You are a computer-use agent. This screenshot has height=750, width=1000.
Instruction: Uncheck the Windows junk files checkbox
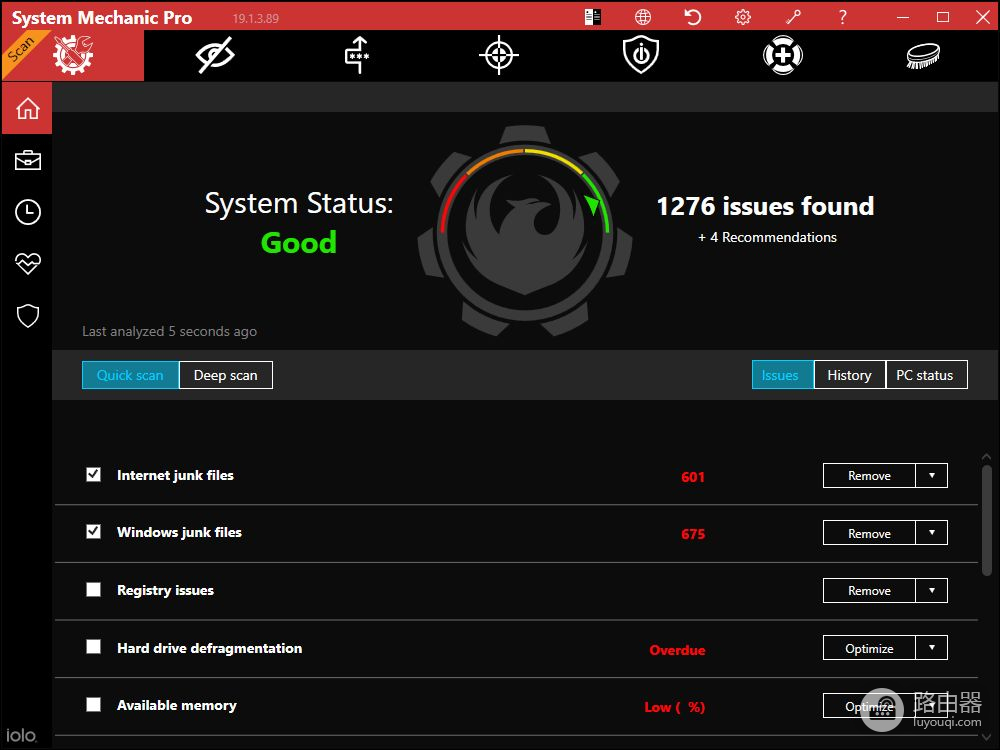[x=94, y=532]
